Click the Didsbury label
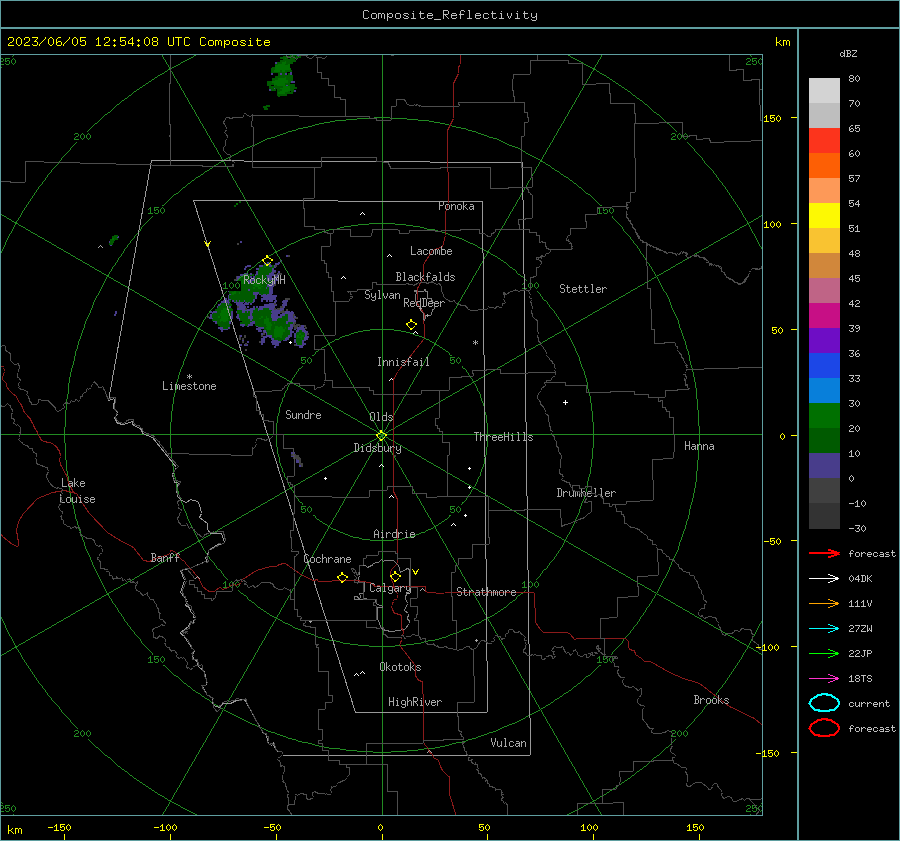The height and width of the screenshot is (841, 900). pos(377,448)
